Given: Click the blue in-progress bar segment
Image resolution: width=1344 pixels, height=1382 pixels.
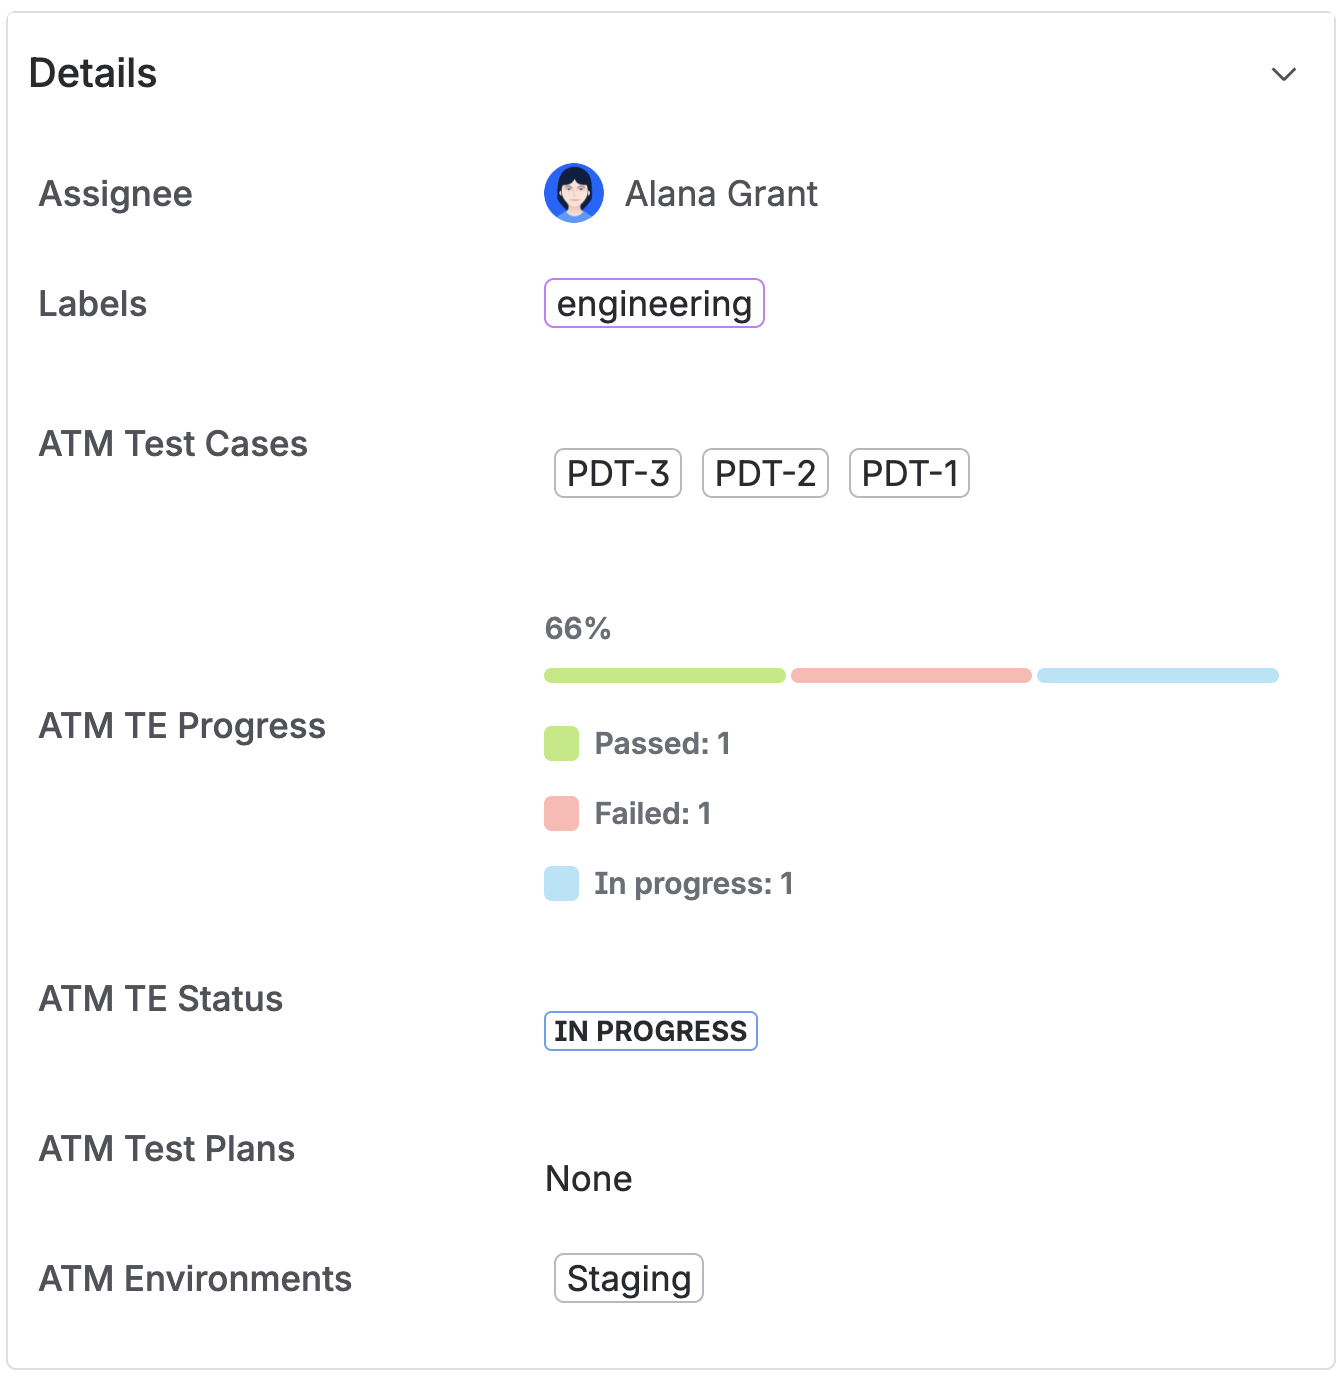Looking at the screenshot, I should click(1157, 675).
